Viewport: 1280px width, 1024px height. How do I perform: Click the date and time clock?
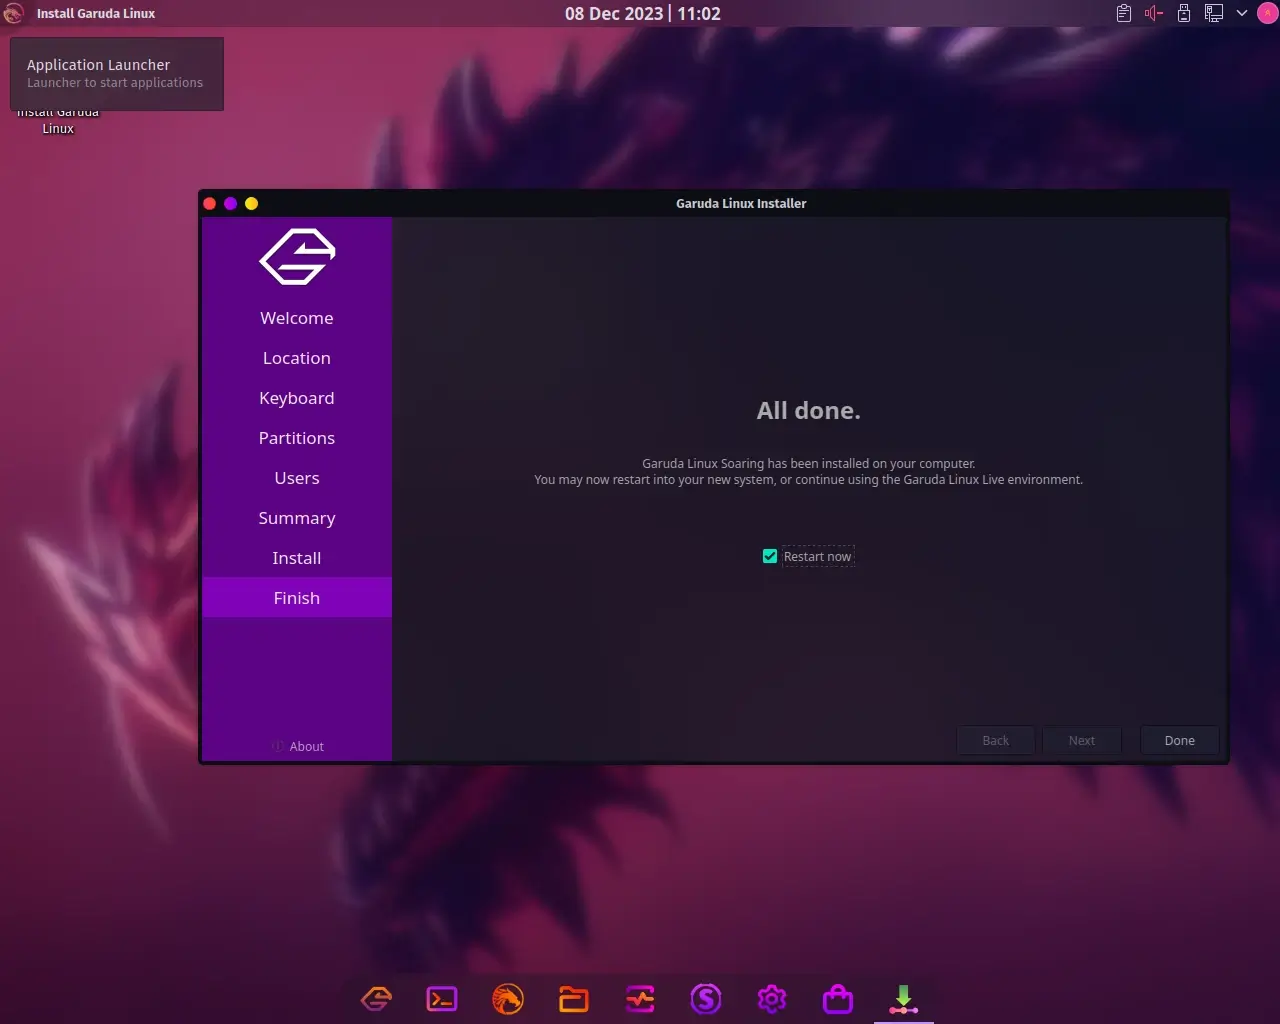pyautogui.click(x=643, y=13)
